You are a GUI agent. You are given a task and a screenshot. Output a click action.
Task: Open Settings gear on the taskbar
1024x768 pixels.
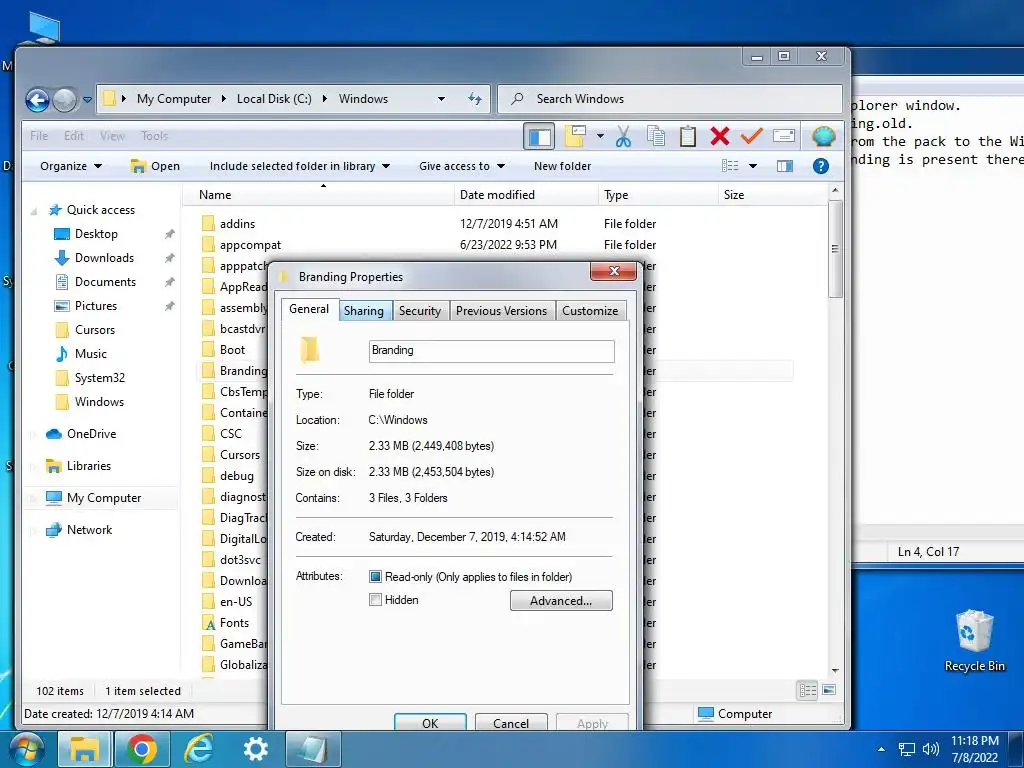click(255, 749)
